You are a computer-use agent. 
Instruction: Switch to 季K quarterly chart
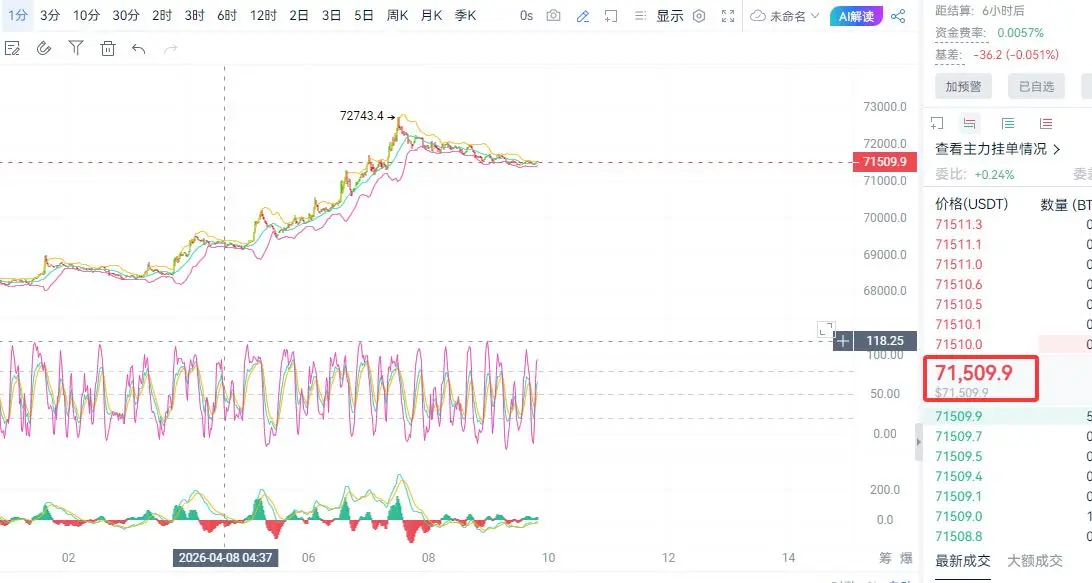465,15
